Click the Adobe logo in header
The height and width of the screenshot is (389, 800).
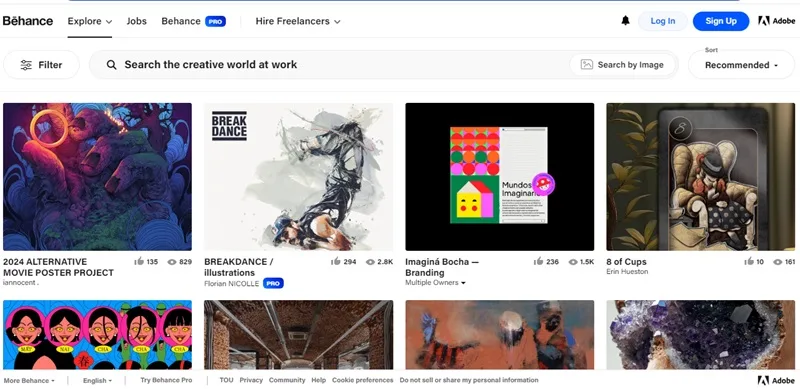click(776, 21)
